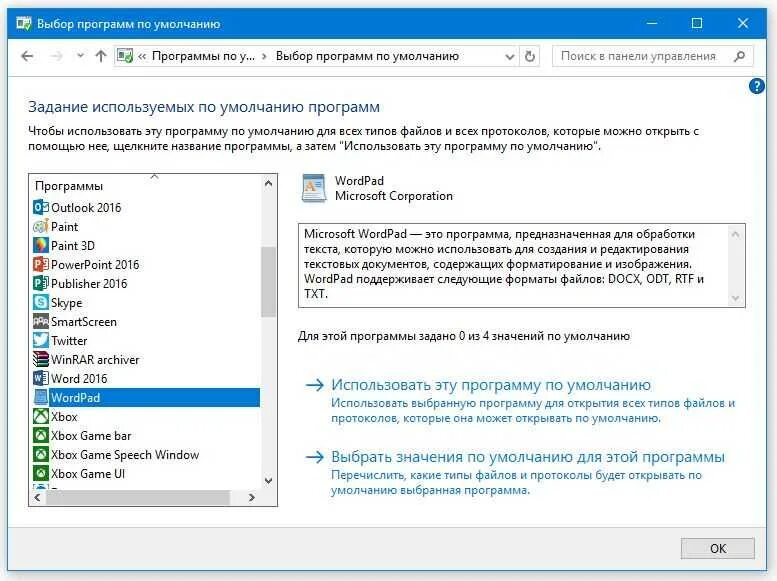777x581 pixels.
Task: Close the Выбор программ по умолчанию window
Action: (742, 23)
